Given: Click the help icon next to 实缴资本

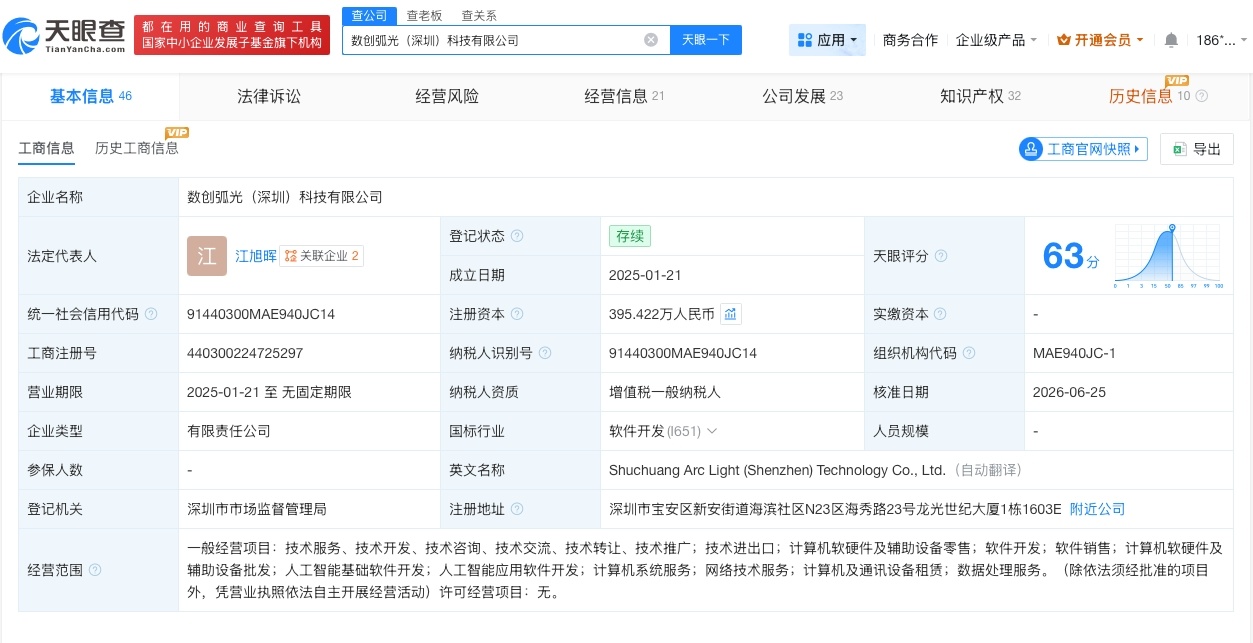Looking at the screenshot, I should [940, 314].
